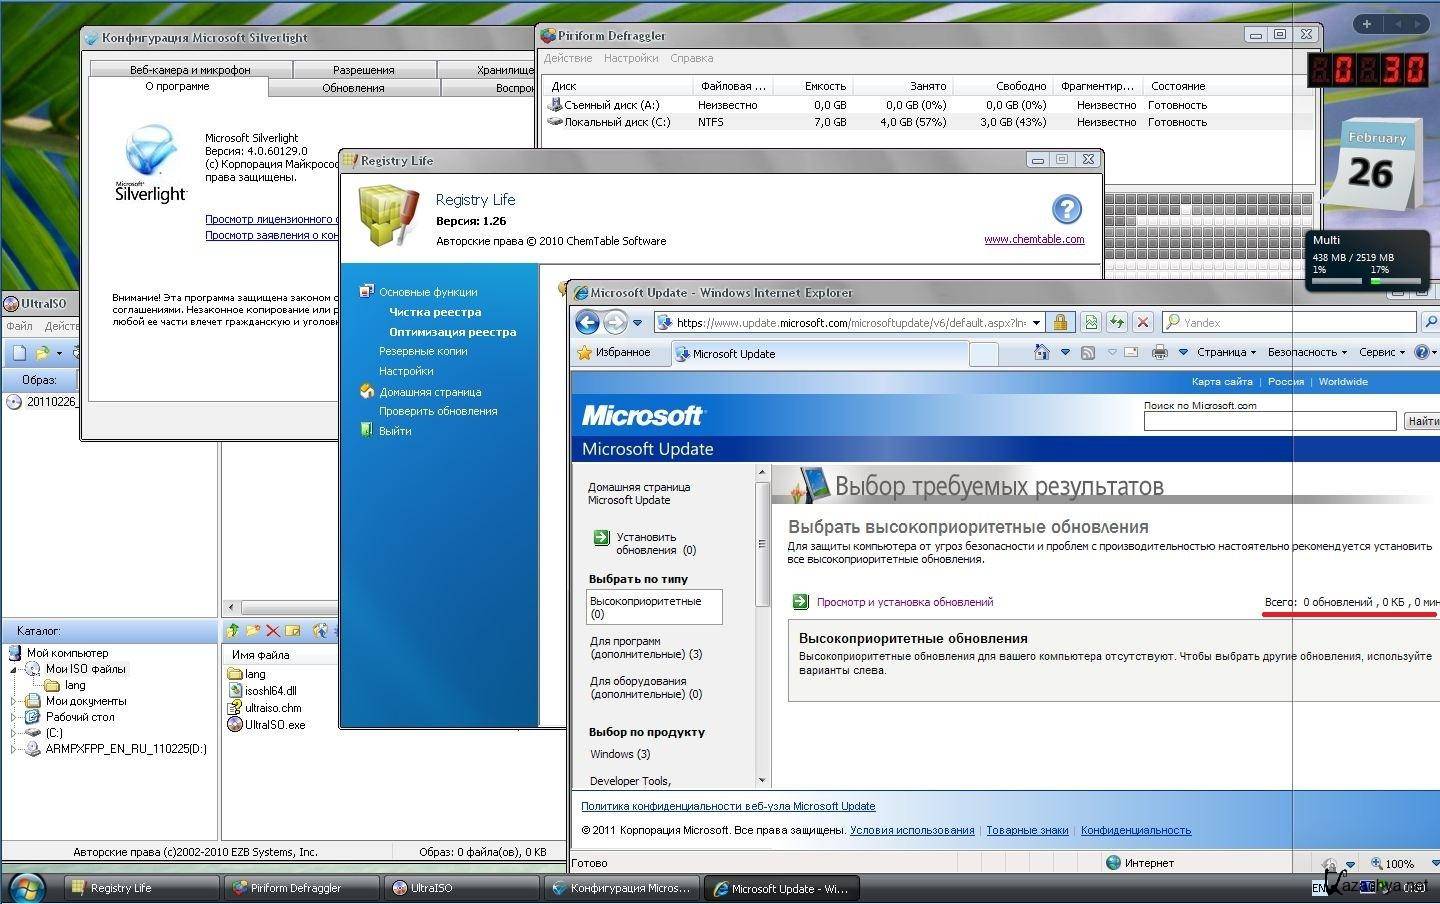Click the print icon in IE toolbar
The image size is (1440, 904).
pyautogui.click(x=1160, y=352)
